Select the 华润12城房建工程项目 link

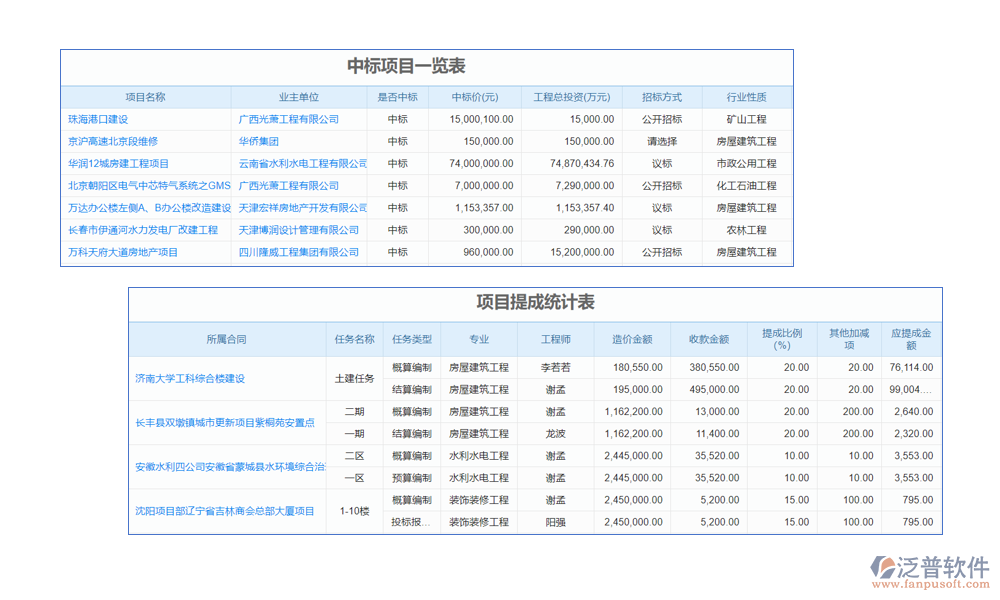(x=118, y=164)
